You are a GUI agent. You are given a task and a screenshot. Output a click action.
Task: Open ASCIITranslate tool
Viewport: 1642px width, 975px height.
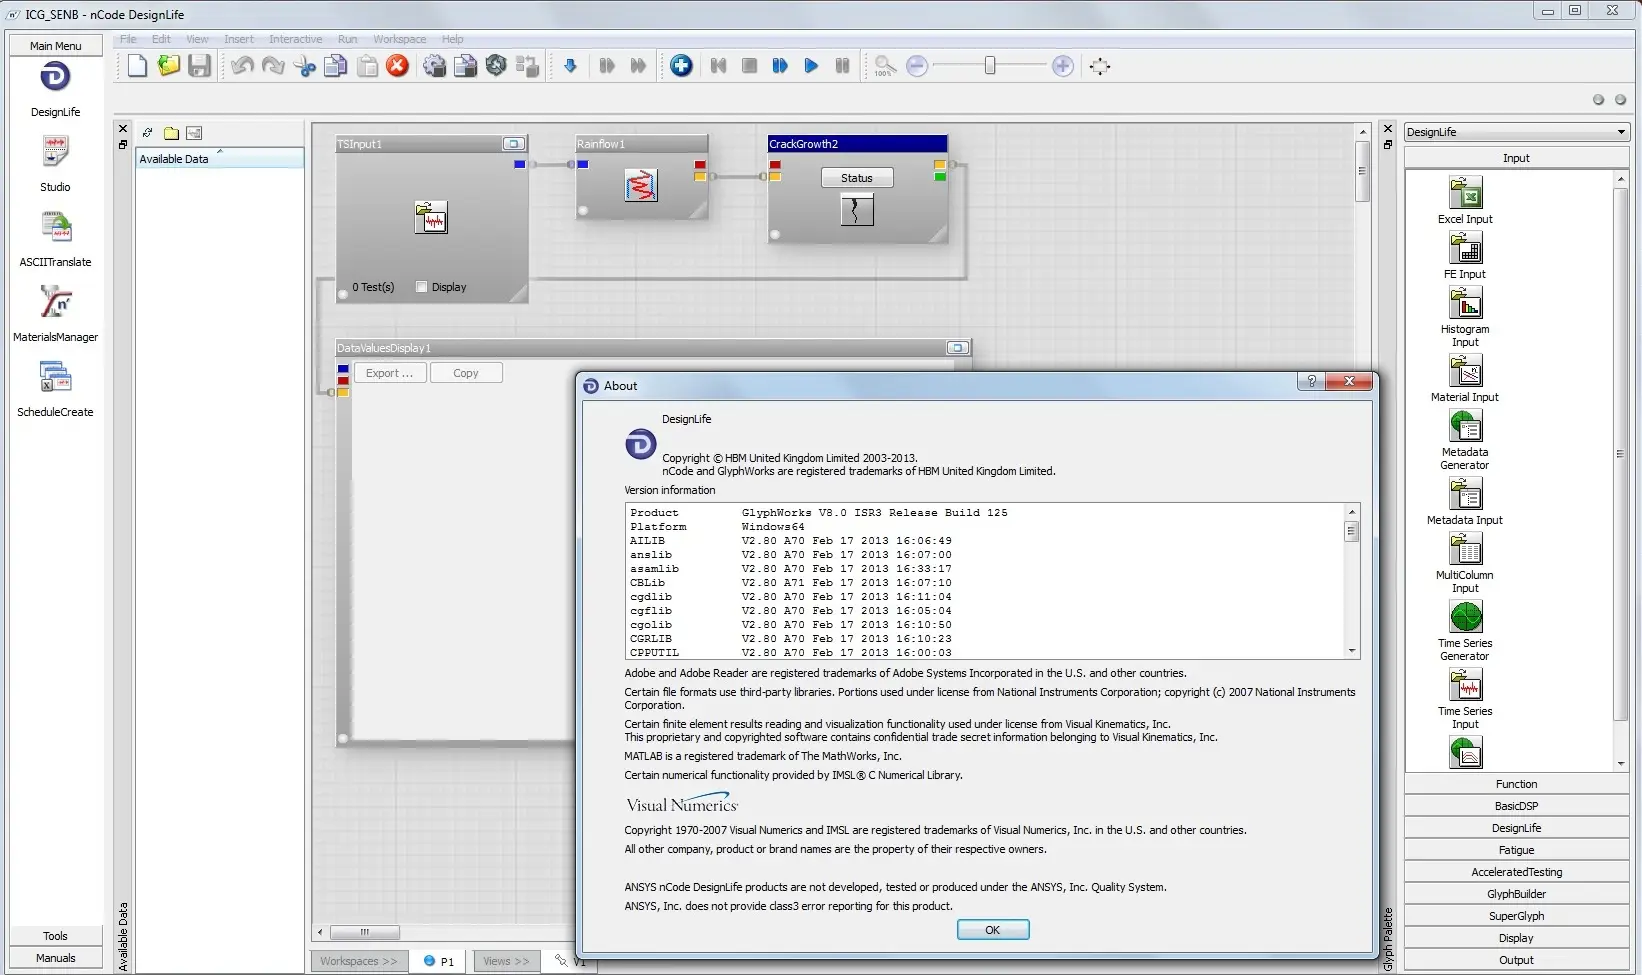55,227
